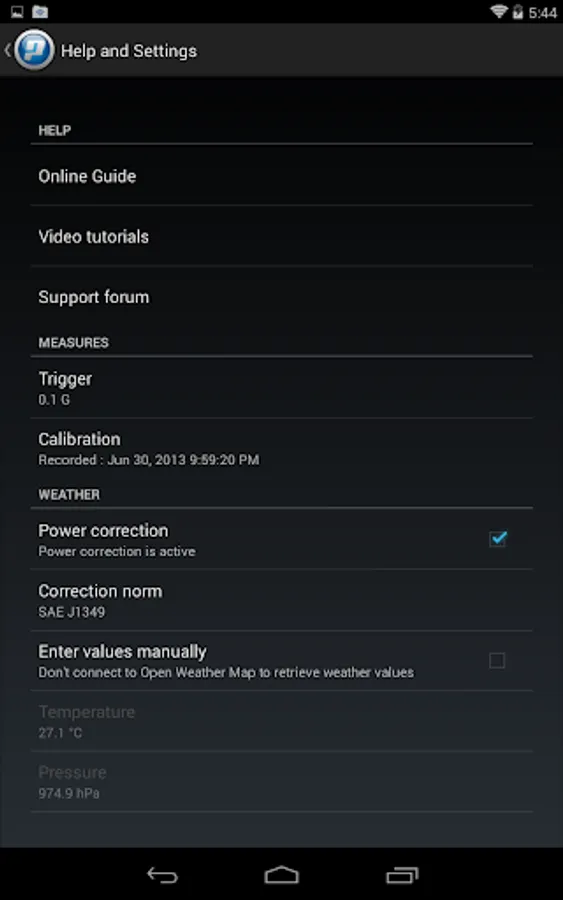The height and width of the screenshot is (900, 563).
Task: Open Video tutorials
Action: [x=281, y=236]
